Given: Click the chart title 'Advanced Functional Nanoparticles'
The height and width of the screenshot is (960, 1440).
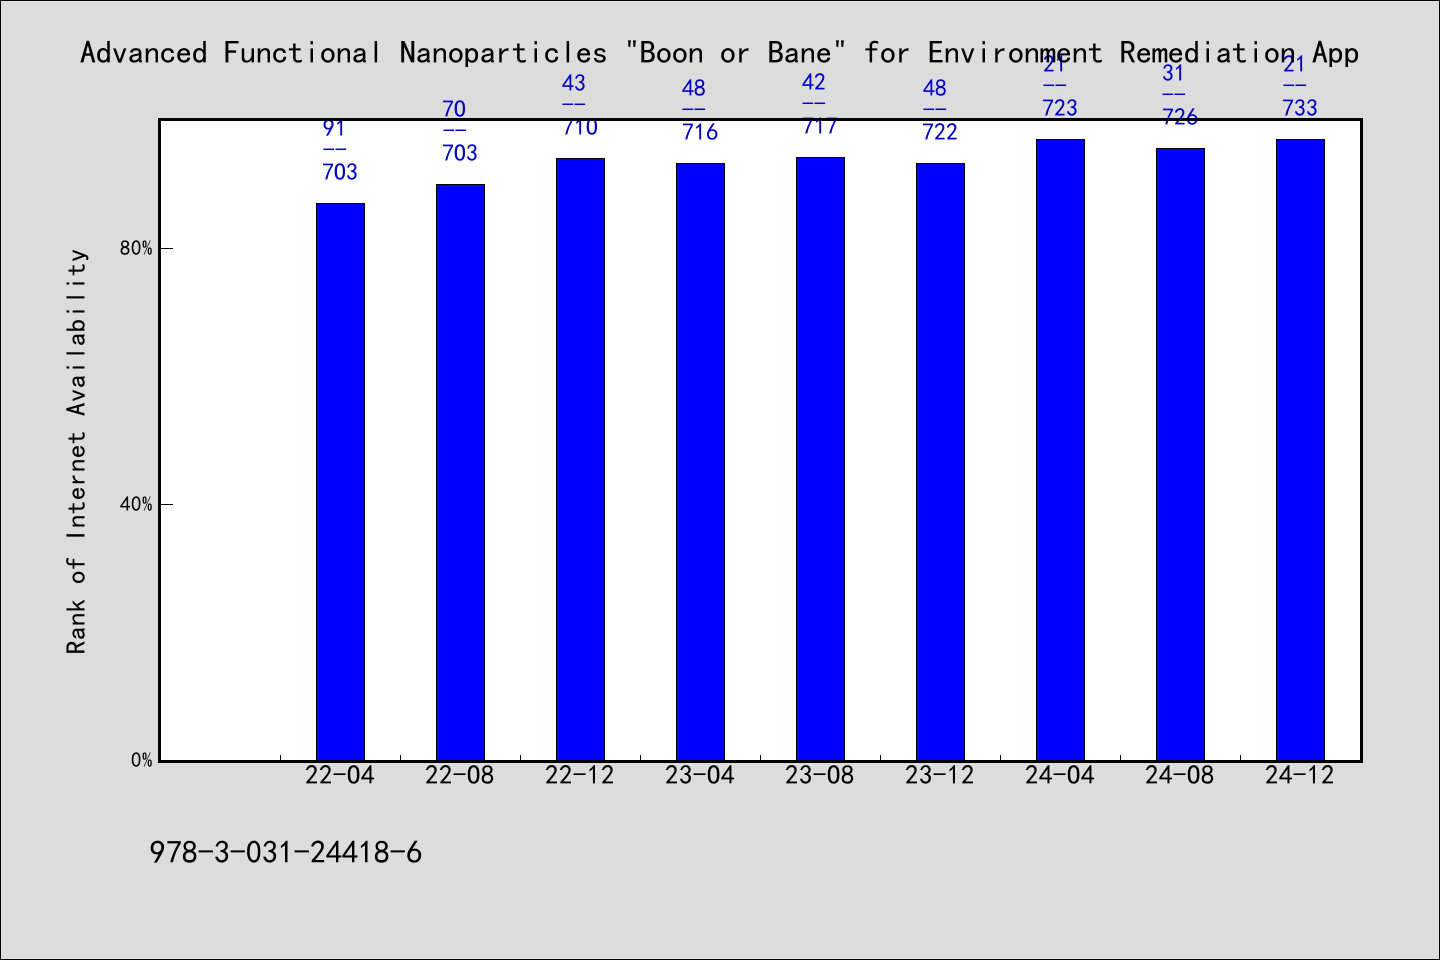Looking at the screenshot, I should [x=720, y=52].
